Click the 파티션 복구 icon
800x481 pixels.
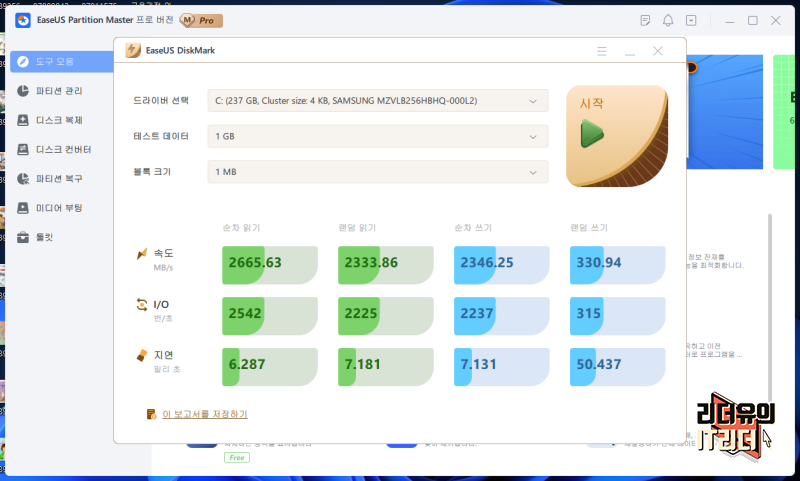[22, 179]
